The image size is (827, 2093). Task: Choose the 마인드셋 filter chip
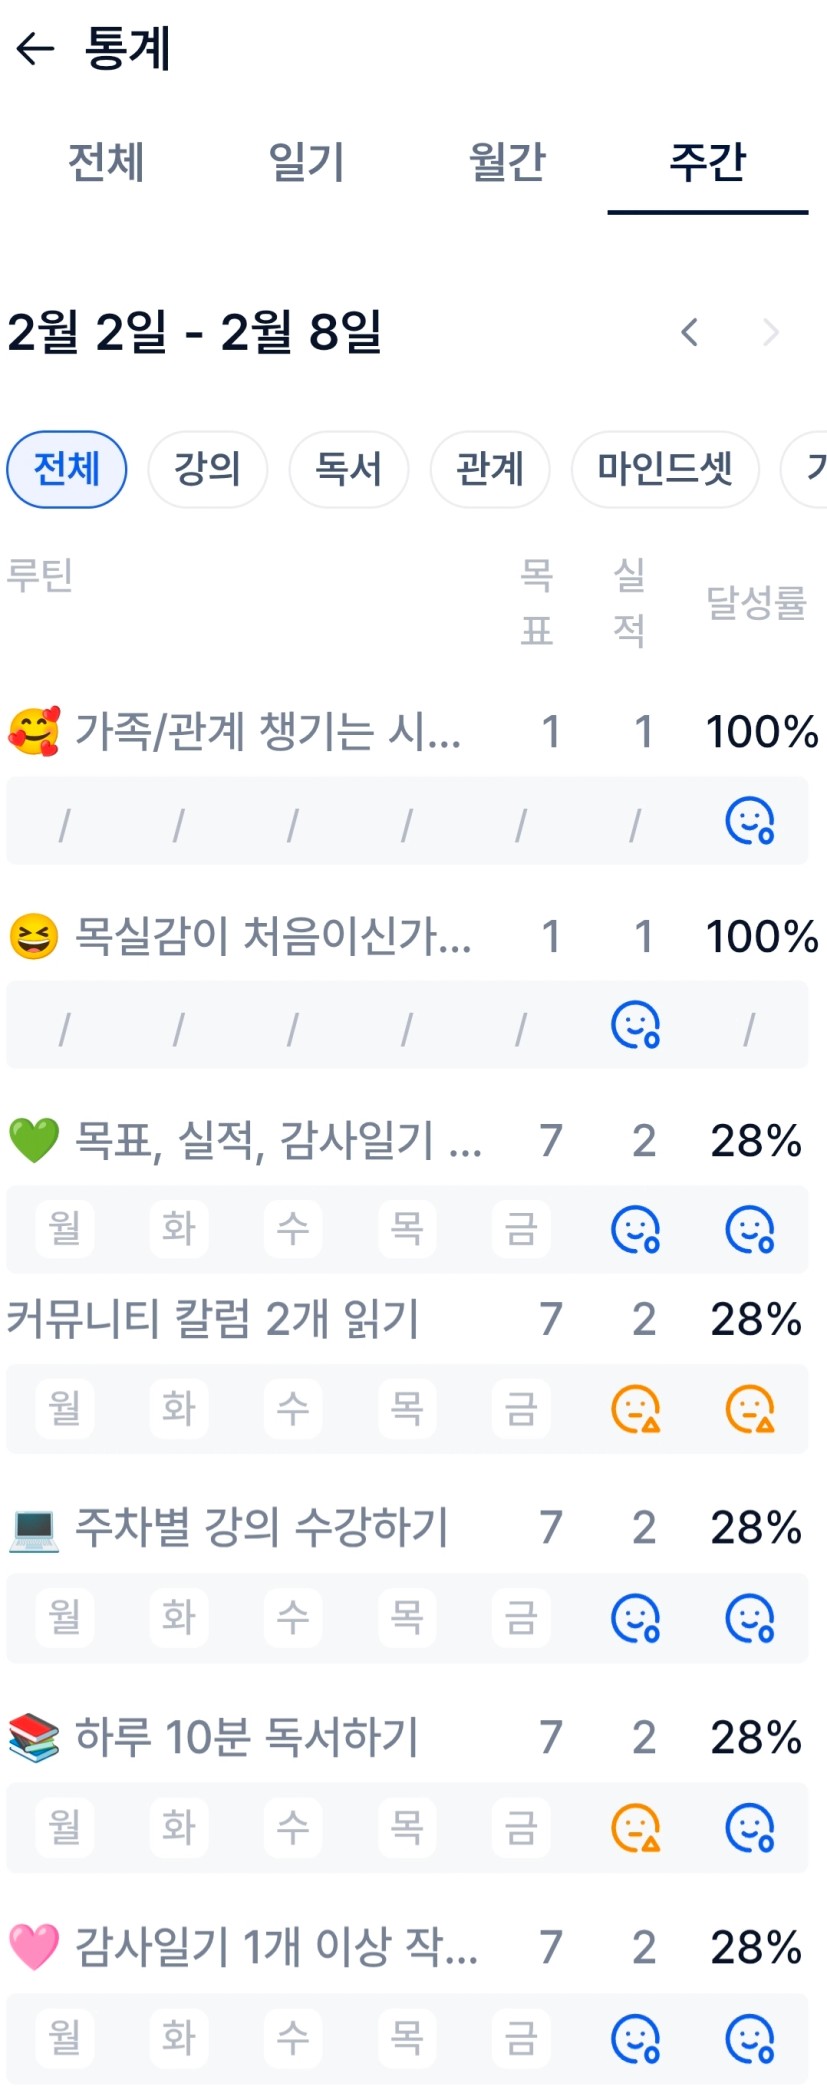(665, 469)
